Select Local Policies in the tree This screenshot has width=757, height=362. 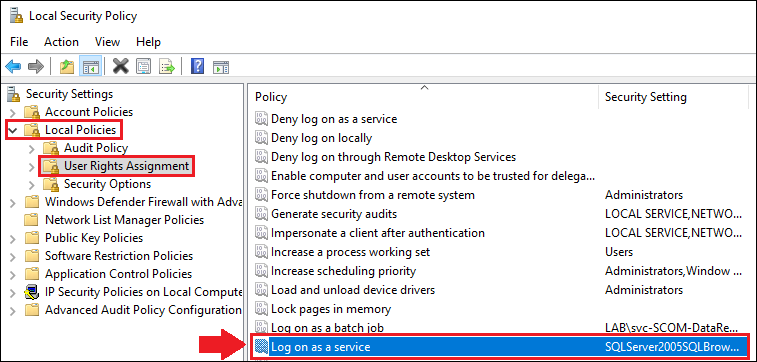coord(81,130)
